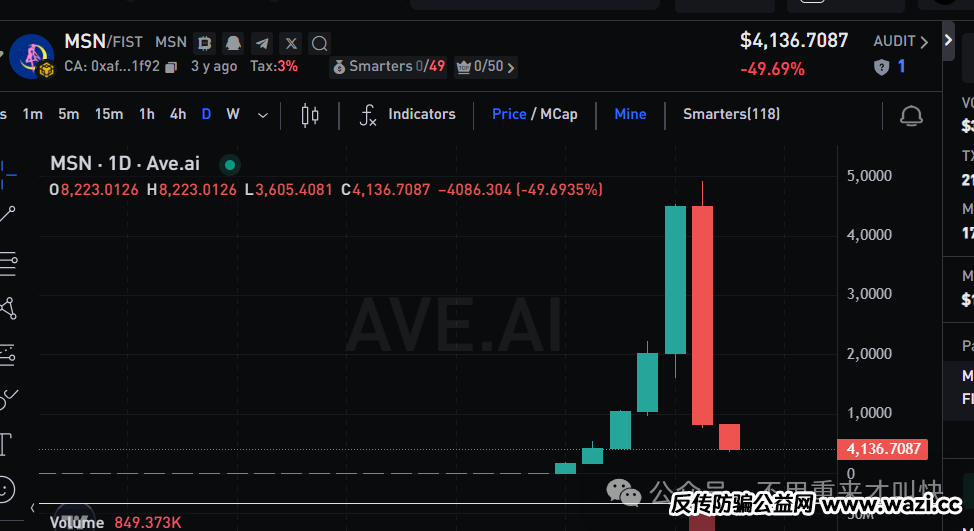Open the emoji sticker tool in sidebar
Image resolution: width=974 pixels, height=531 pixels.
coord(6,489)
